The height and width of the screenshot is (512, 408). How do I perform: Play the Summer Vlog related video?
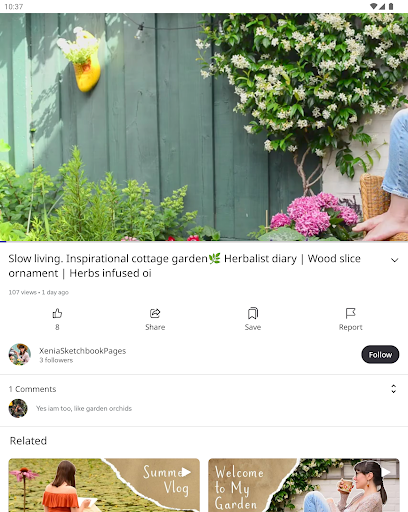(x=104, y=485)
